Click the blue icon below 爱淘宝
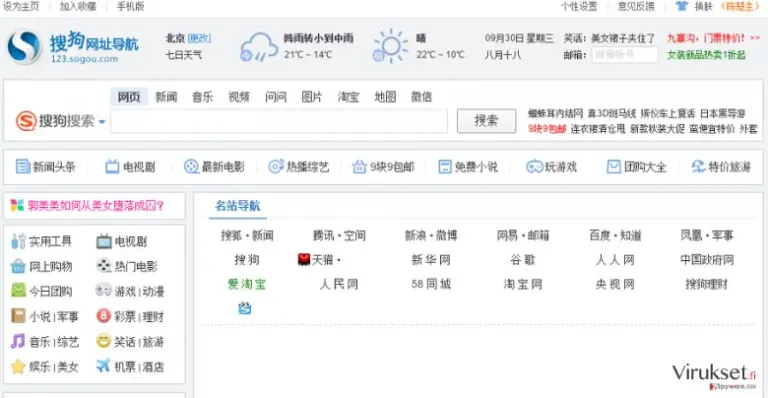 pos(244,308)
